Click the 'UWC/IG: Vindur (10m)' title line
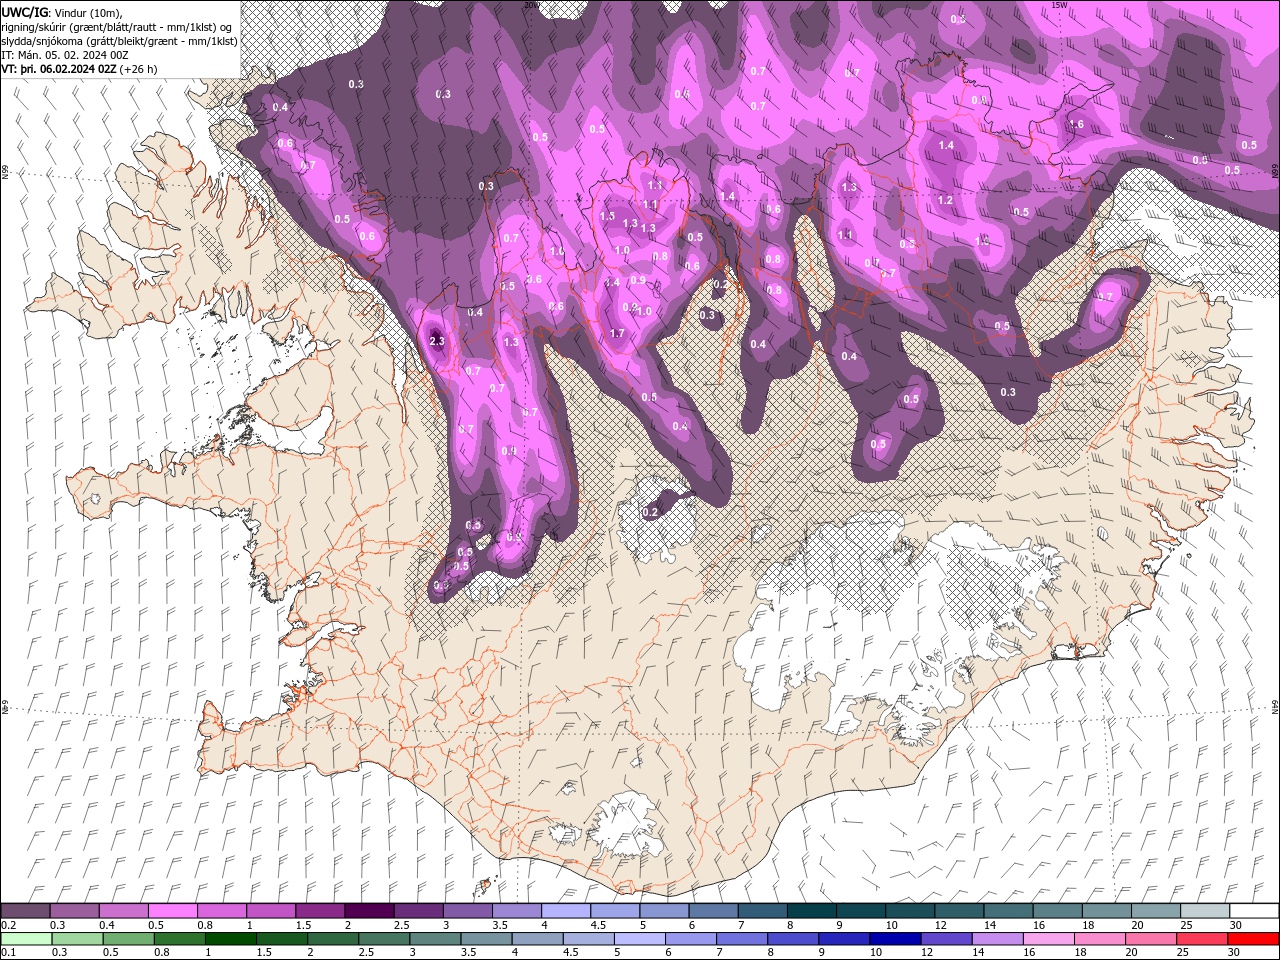 coord(61,12)
